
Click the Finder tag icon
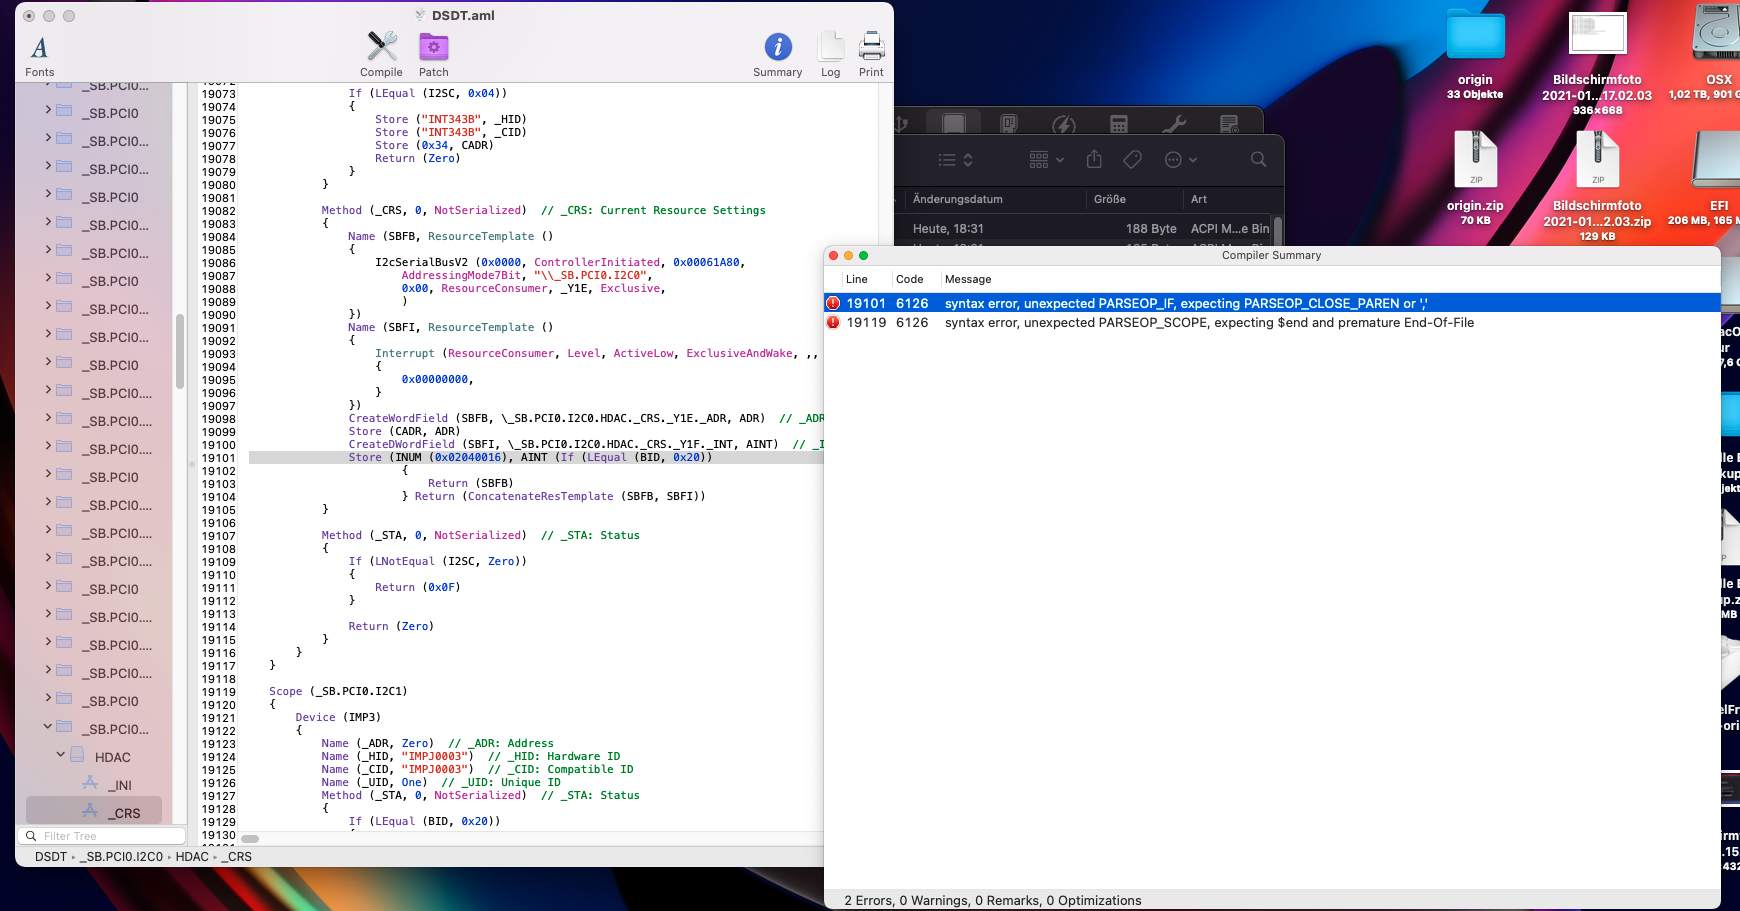[x=1132, y=160]
